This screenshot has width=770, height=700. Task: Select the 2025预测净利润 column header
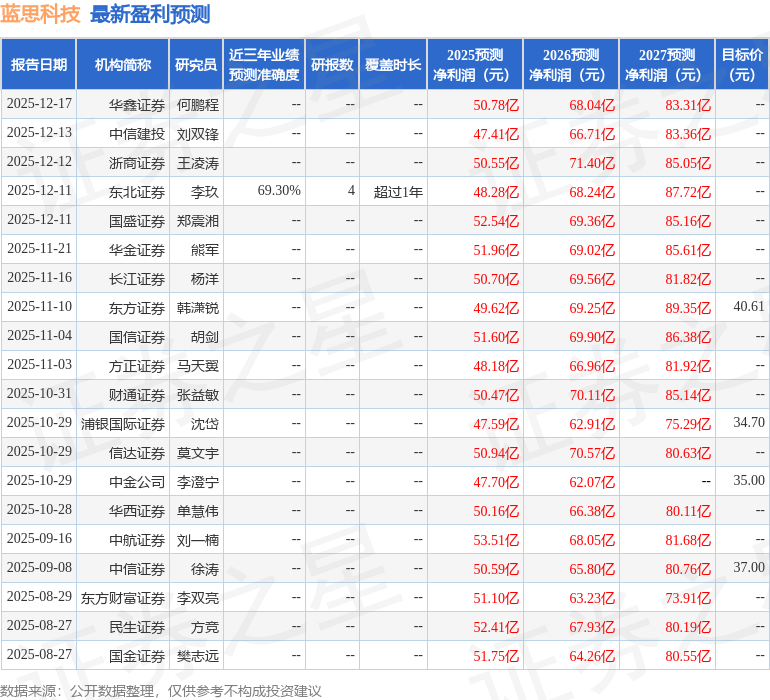pyautogui.click(x=475, y=65)
